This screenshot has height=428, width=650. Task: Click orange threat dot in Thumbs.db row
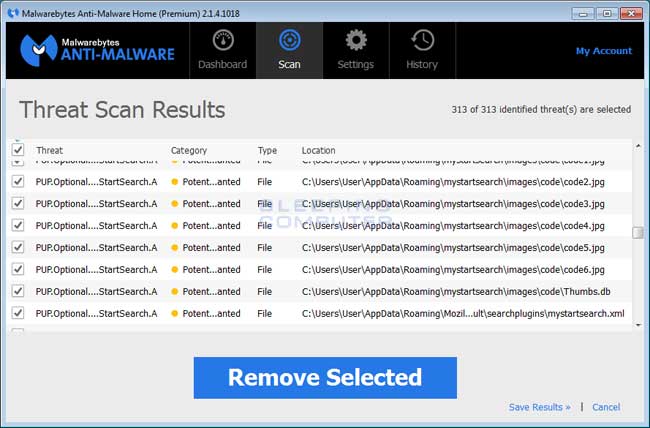pos(175,292)
